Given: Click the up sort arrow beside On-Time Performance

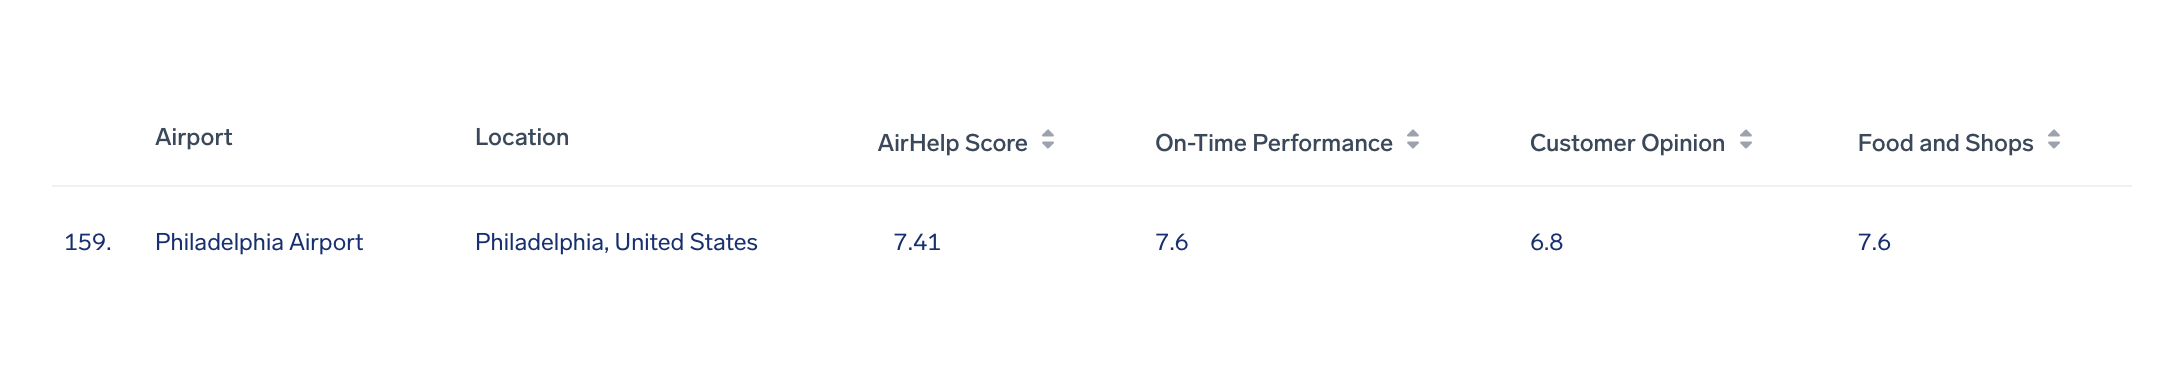Looking at the screenshot, I should pos(1413,133).
